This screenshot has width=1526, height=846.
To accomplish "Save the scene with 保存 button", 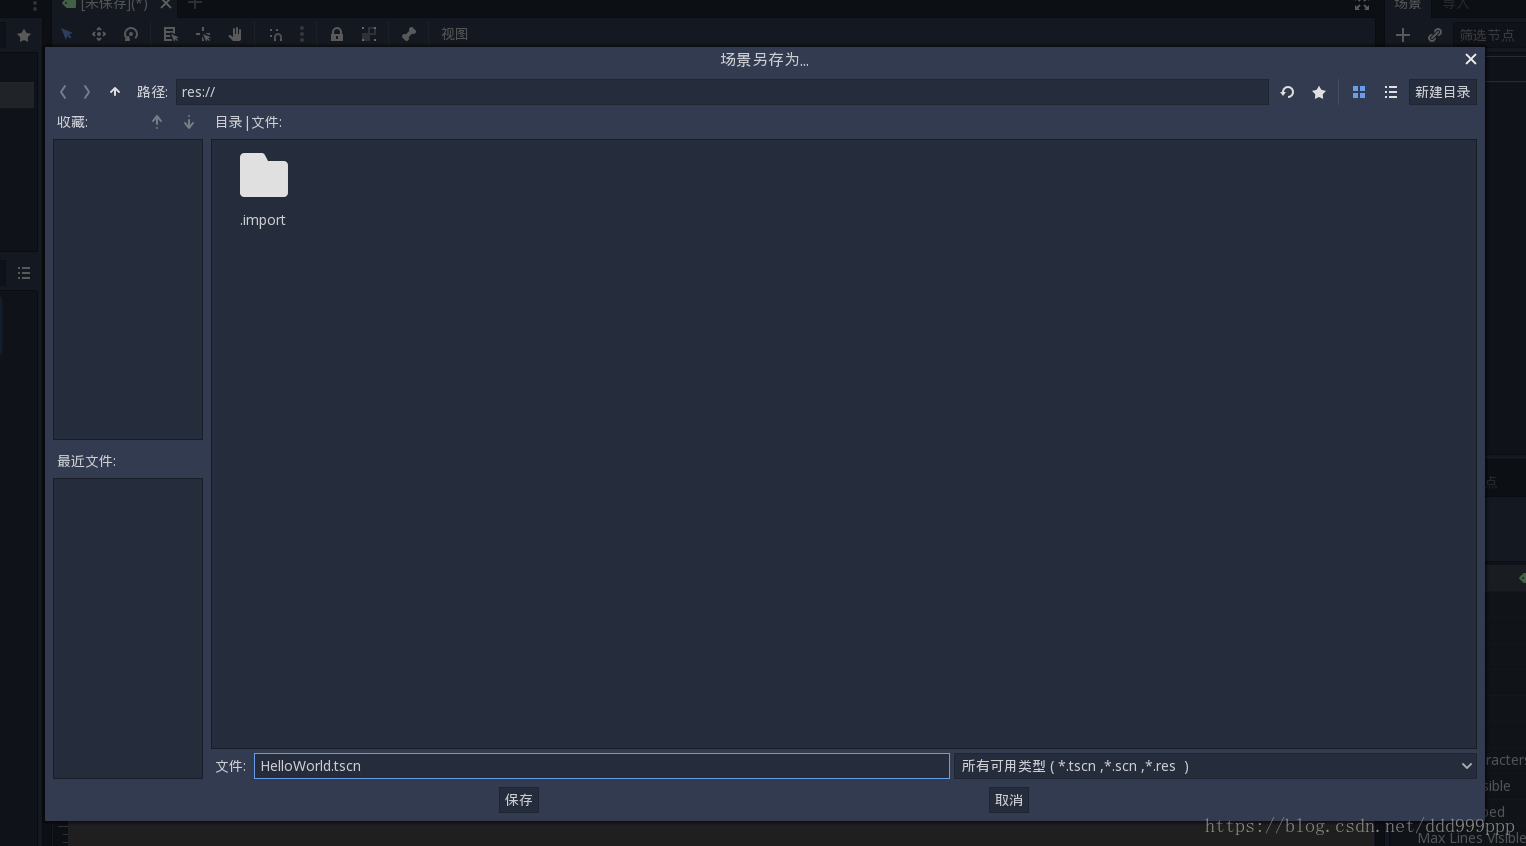I will click(x=519, y=800).
